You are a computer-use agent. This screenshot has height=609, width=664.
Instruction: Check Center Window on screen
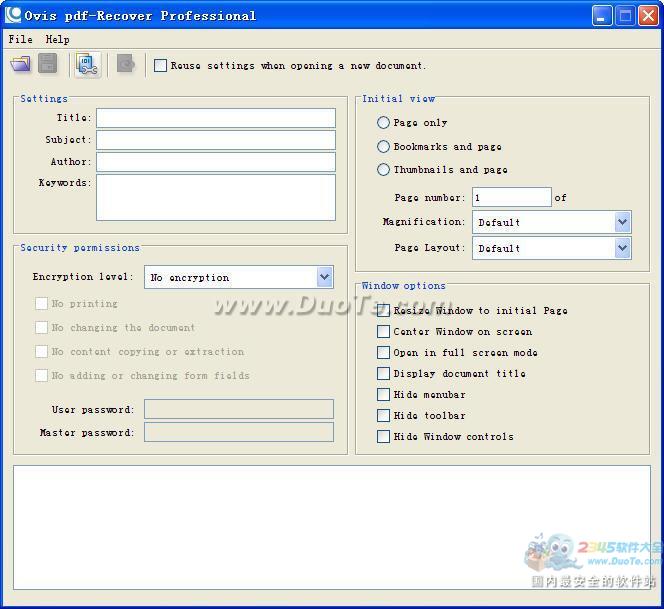point(383,332)
